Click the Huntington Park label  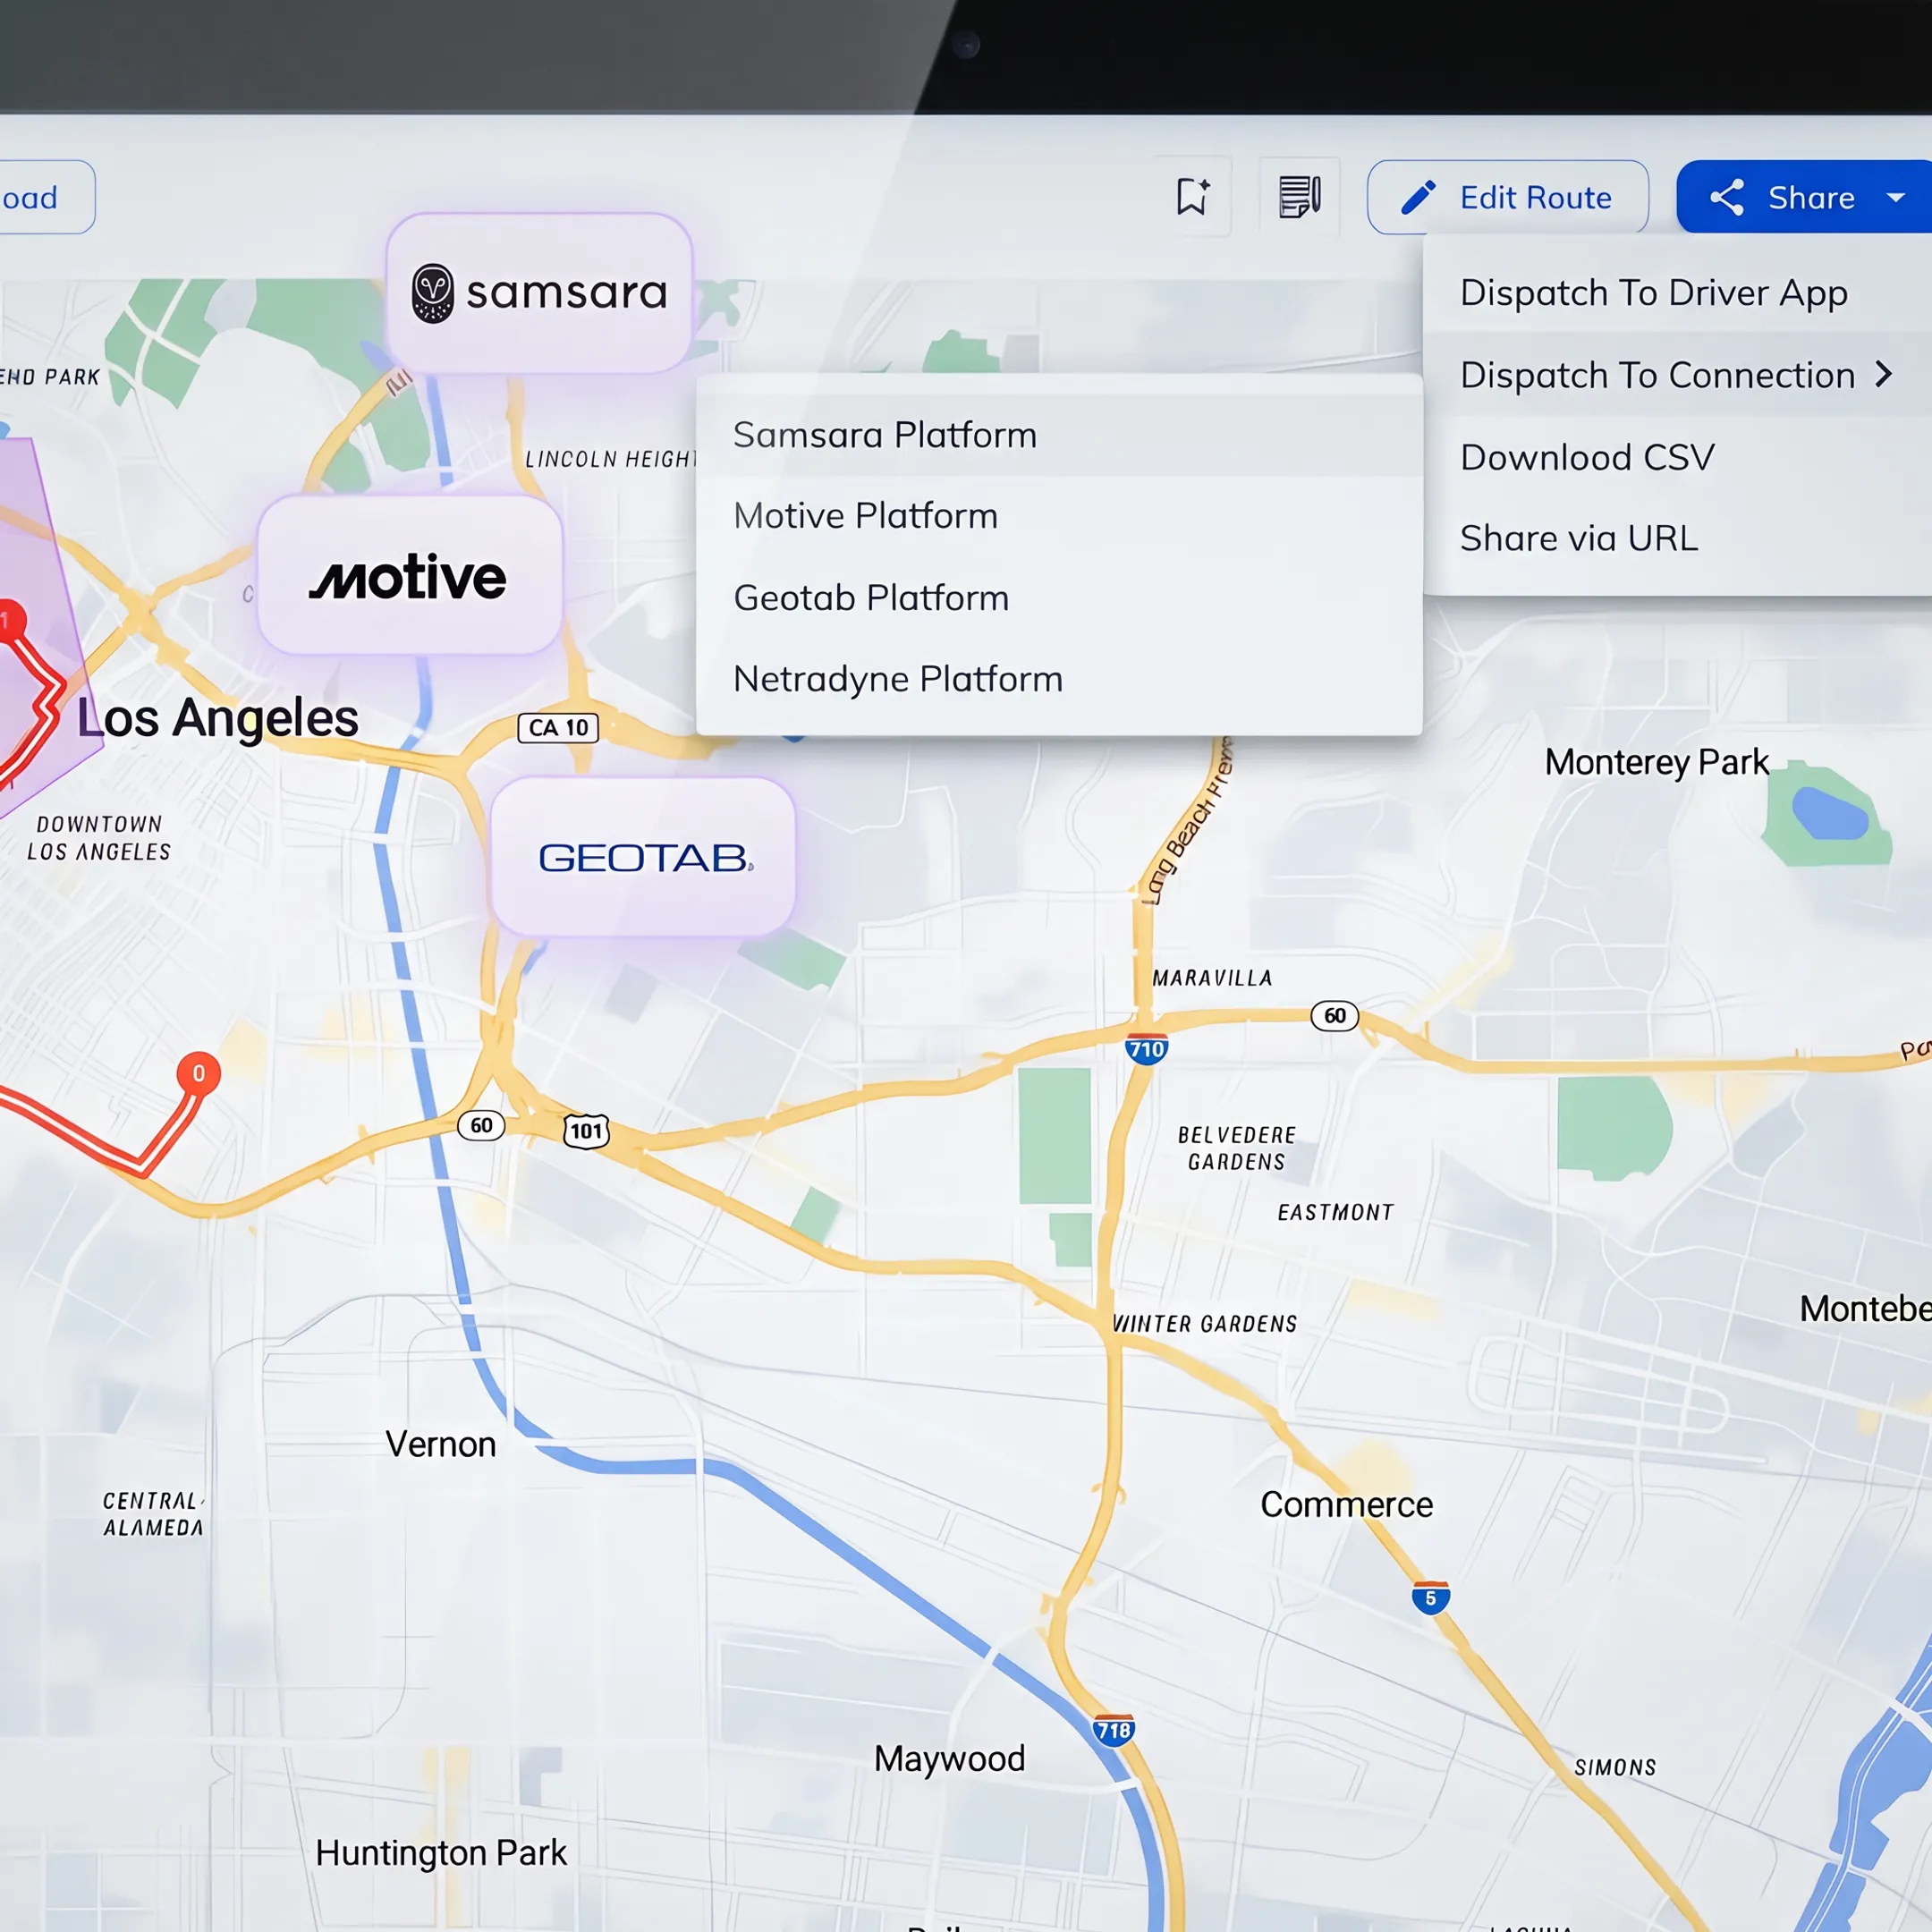[441, 1853]
